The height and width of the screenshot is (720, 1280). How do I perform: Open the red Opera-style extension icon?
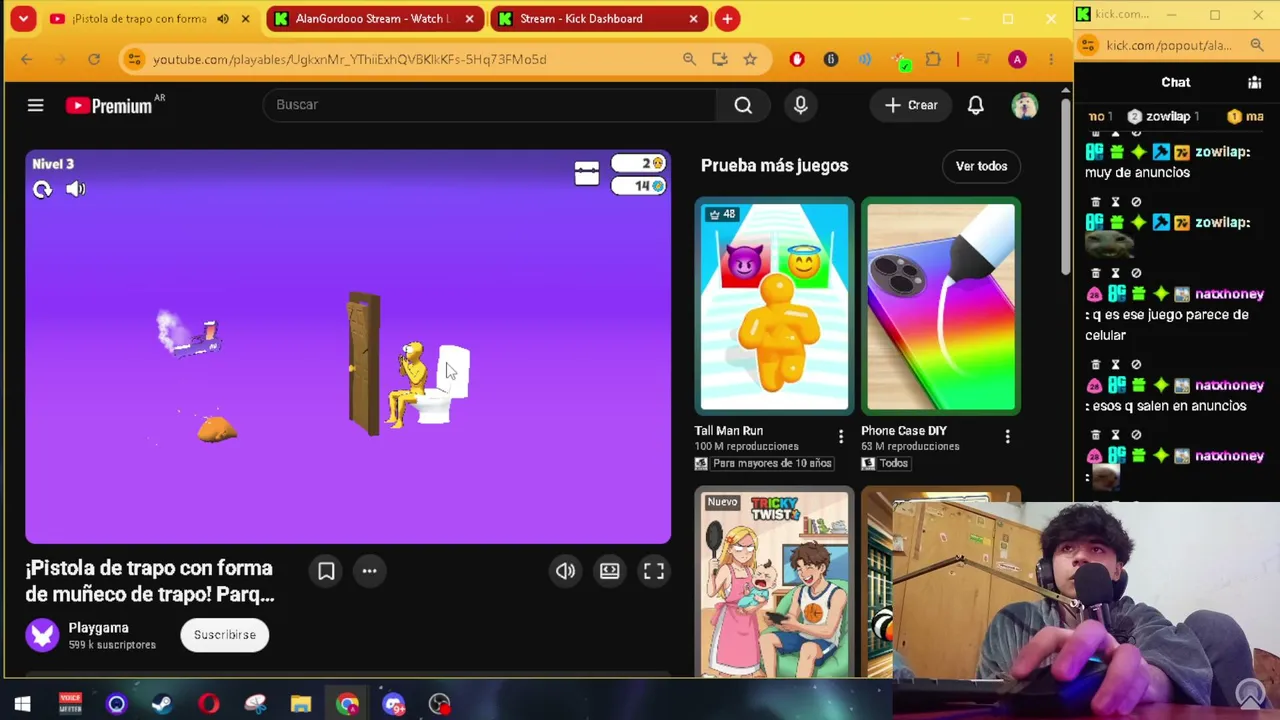[x=797, y=60]
